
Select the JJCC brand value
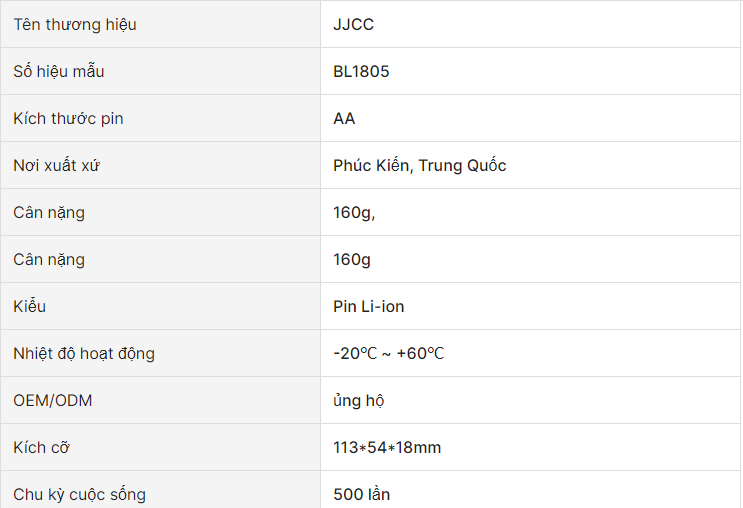coord(353,24)
